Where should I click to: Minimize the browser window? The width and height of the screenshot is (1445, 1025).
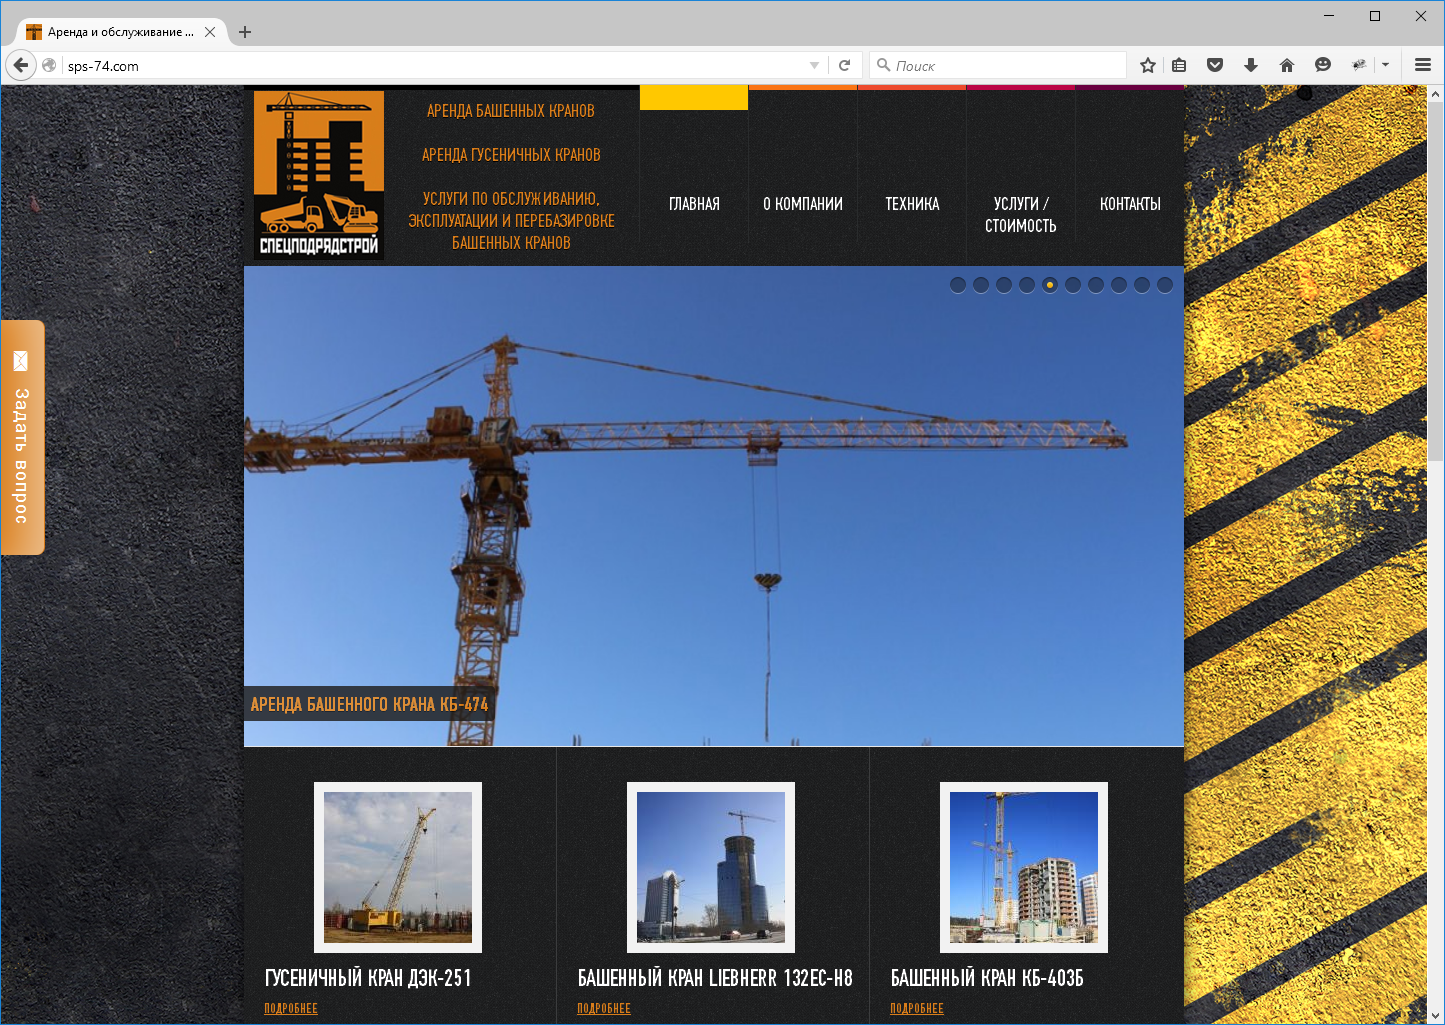(x=1329, y=16)
